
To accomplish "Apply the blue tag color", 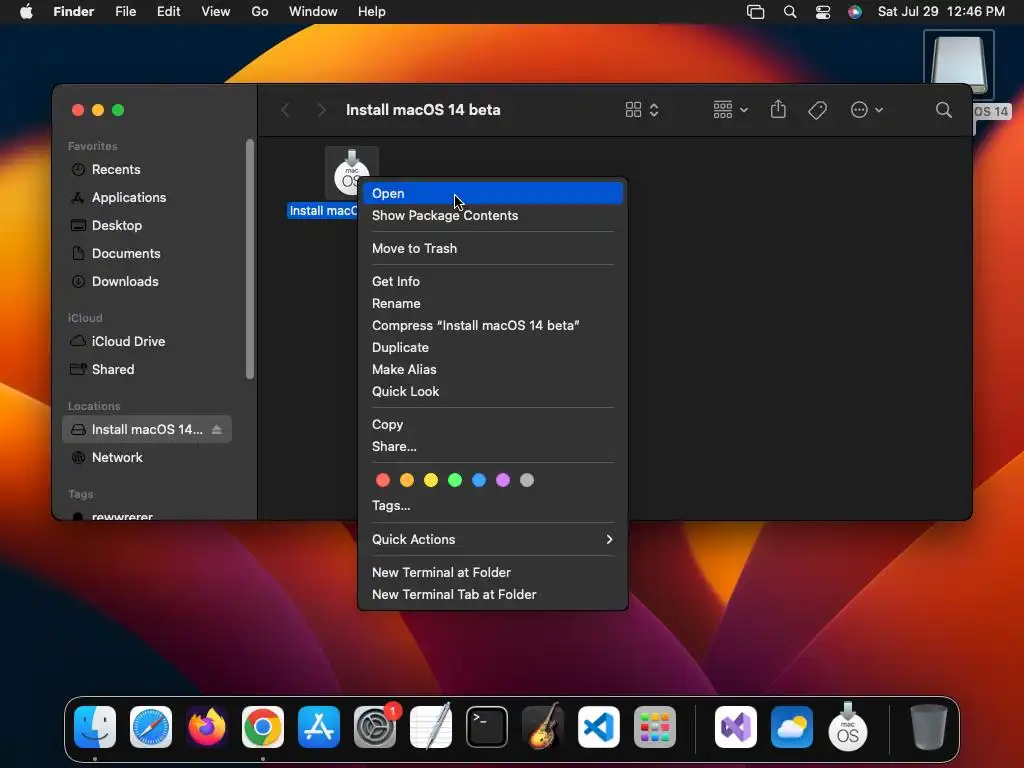I will 479,481.
